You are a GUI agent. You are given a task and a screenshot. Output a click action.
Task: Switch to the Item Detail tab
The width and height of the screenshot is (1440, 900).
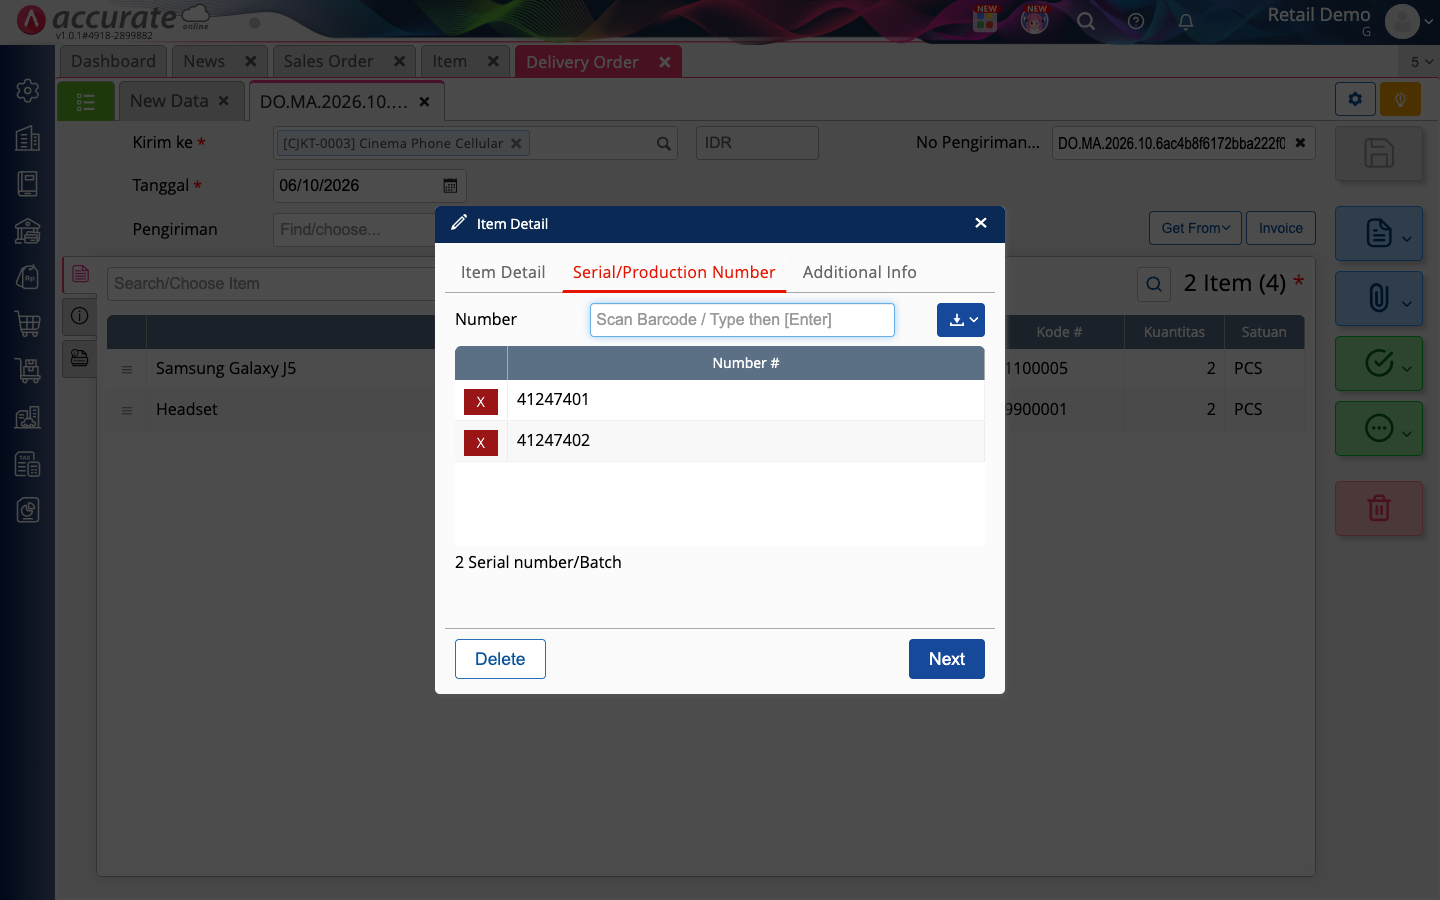coord(503,272)
